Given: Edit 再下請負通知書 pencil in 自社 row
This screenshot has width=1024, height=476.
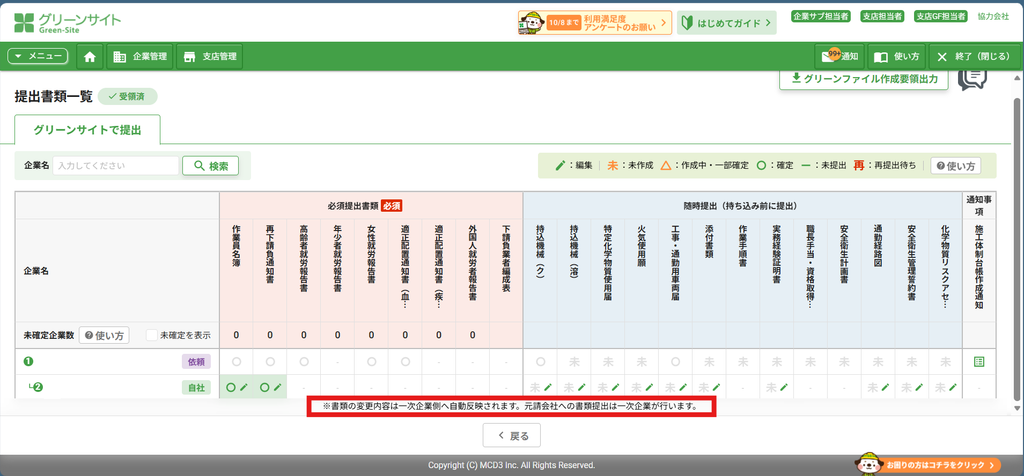Looking at the screenshot, I should tap(278, 387).
